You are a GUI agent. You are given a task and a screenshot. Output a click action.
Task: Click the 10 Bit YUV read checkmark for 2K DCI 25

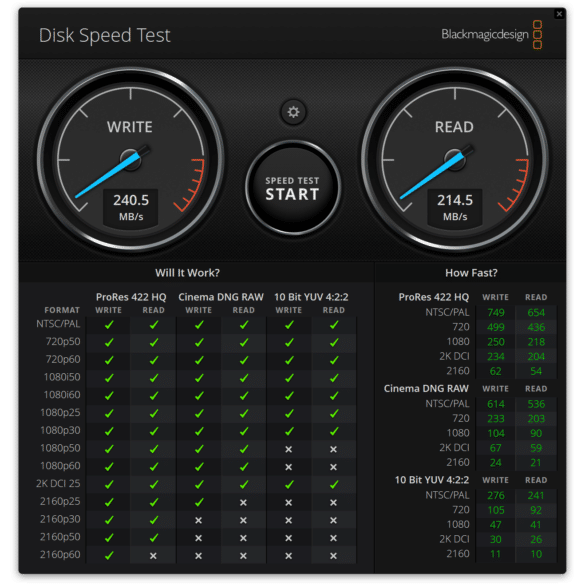[x=334, y=485]
